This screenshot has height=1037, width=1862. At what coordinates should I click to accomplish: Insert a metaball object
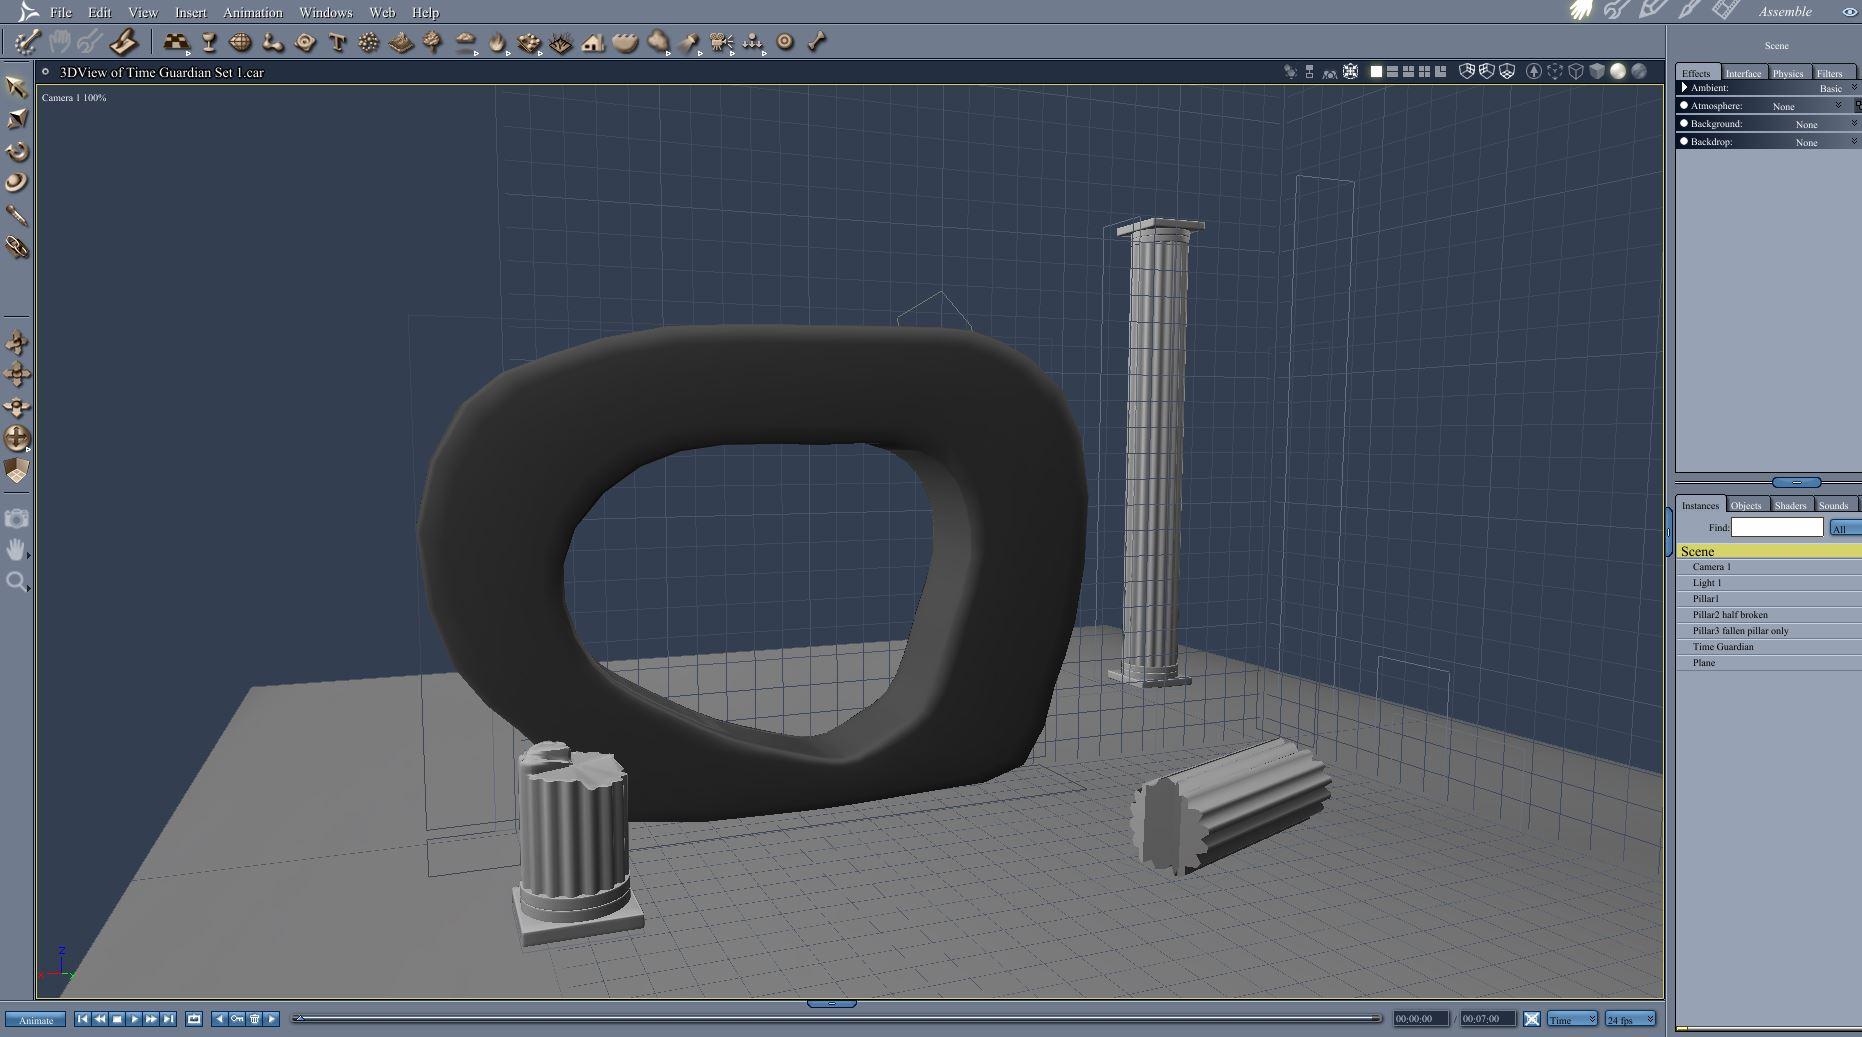click(272, 42)
